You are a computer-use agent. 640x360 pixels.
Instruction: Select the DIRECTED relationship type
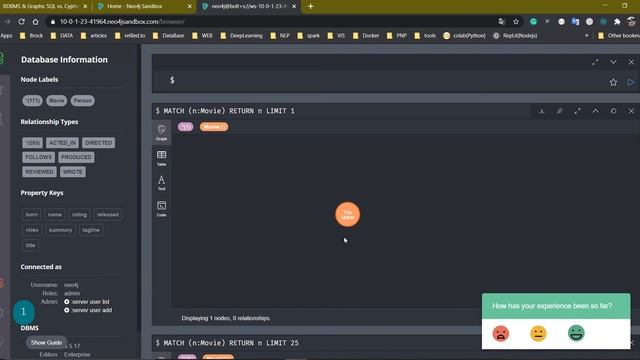[x=98, y=143]
